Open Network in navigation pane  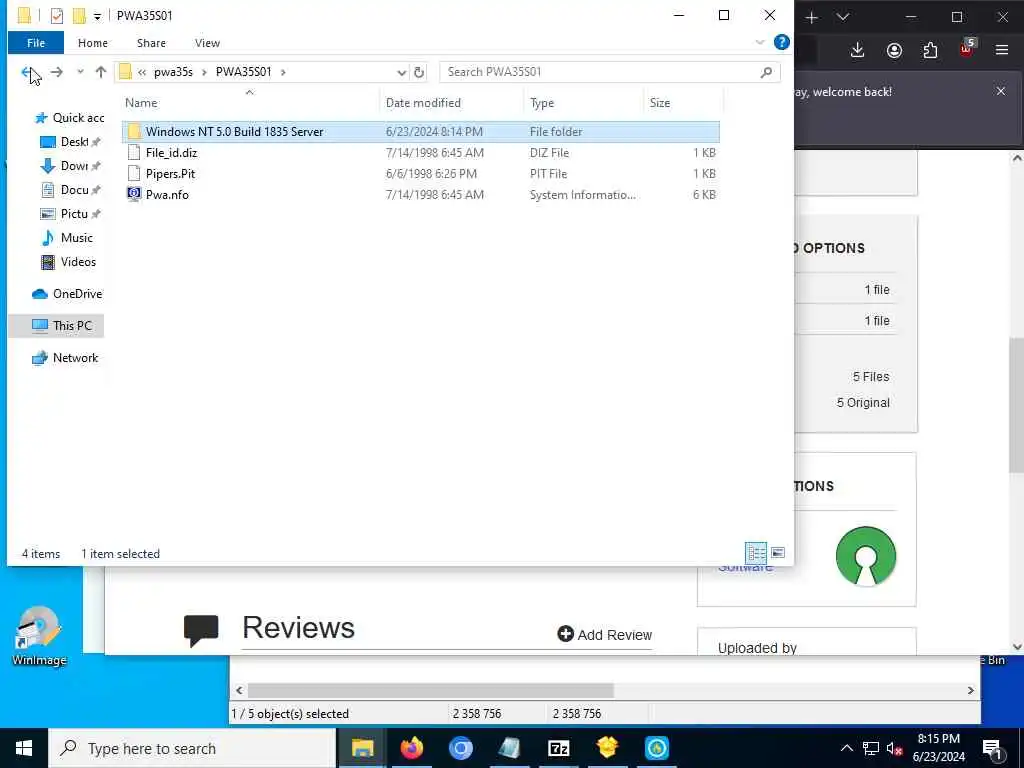click(x=65, y=358)
